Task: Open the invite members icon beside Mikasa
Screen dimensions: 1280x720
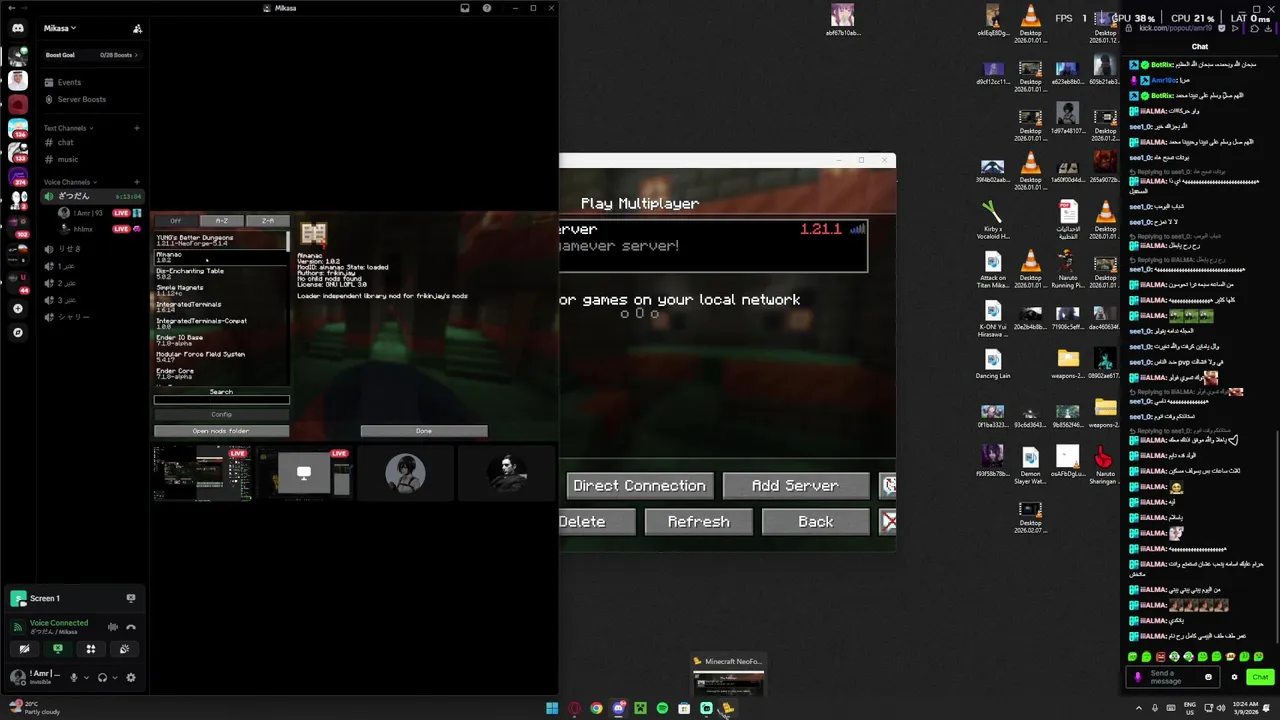Action: pyautogui.click(x=137, y=29)
